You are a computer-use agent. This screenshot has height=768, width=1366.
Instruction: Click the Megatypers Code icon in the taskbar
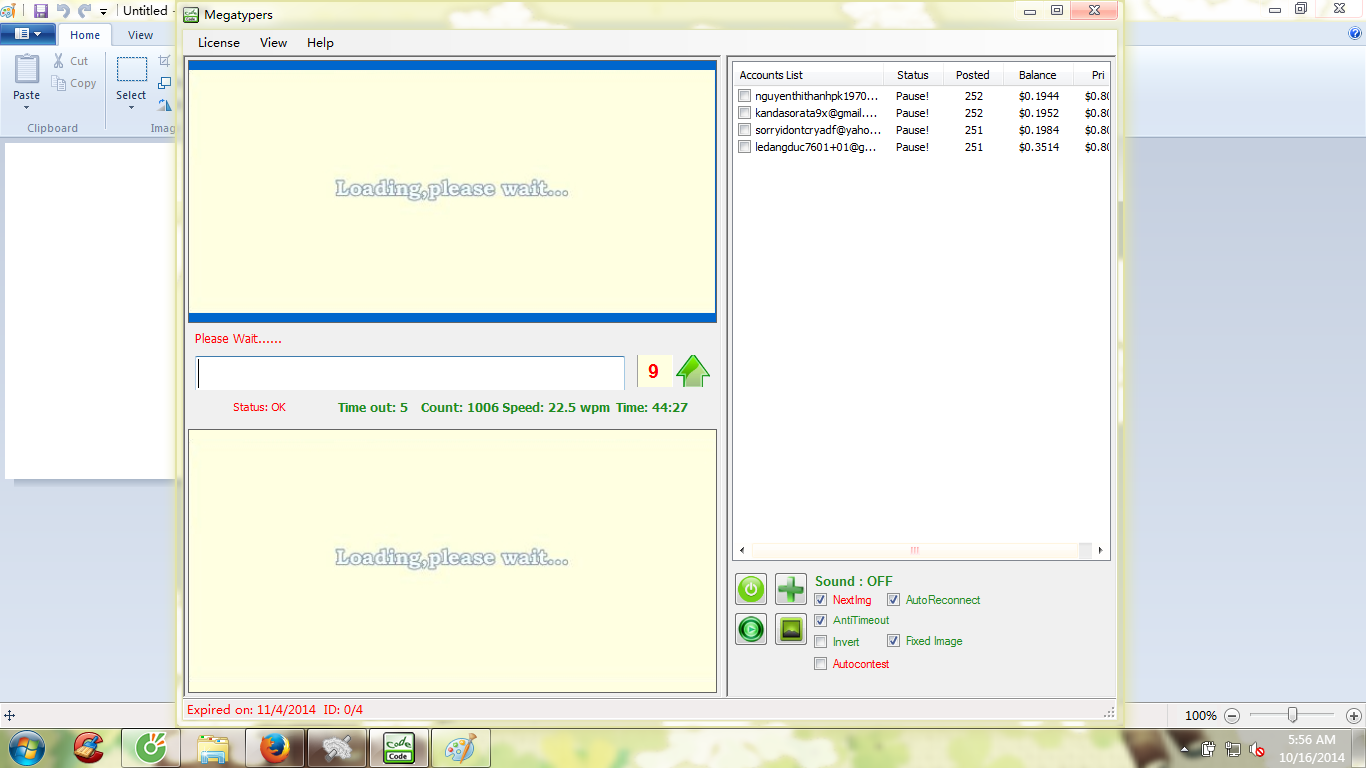[x=399, y=748]
